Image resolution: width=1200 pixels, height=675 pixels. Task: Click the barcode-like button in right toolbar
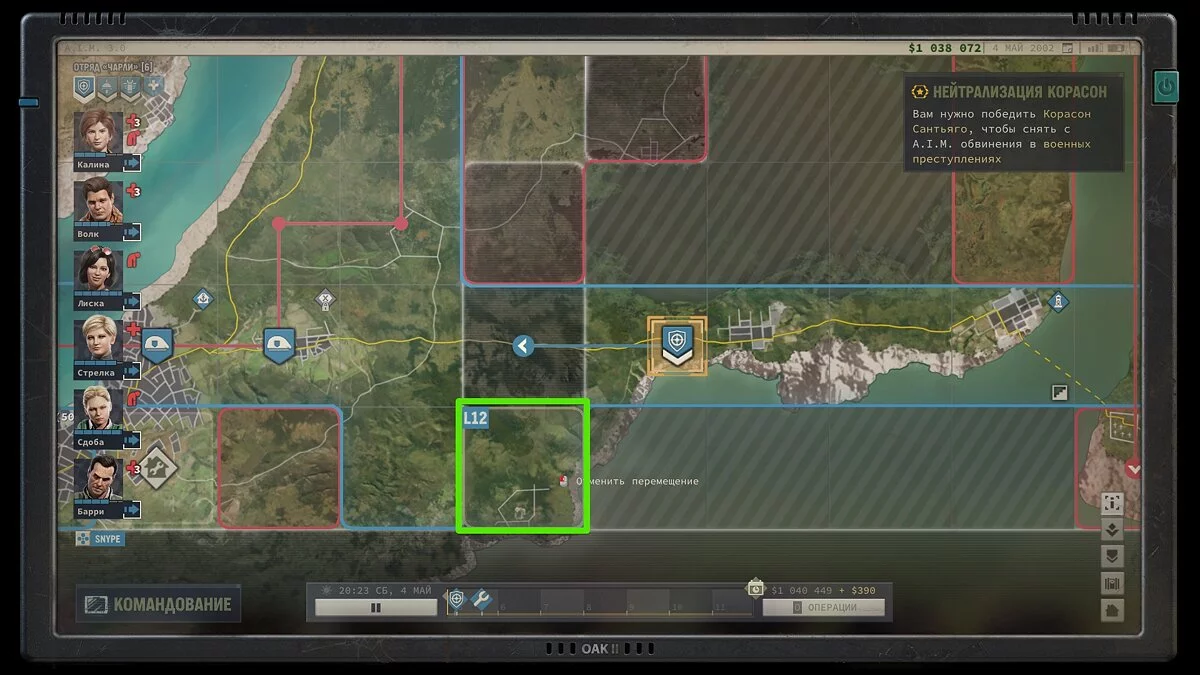point(1112,583)
